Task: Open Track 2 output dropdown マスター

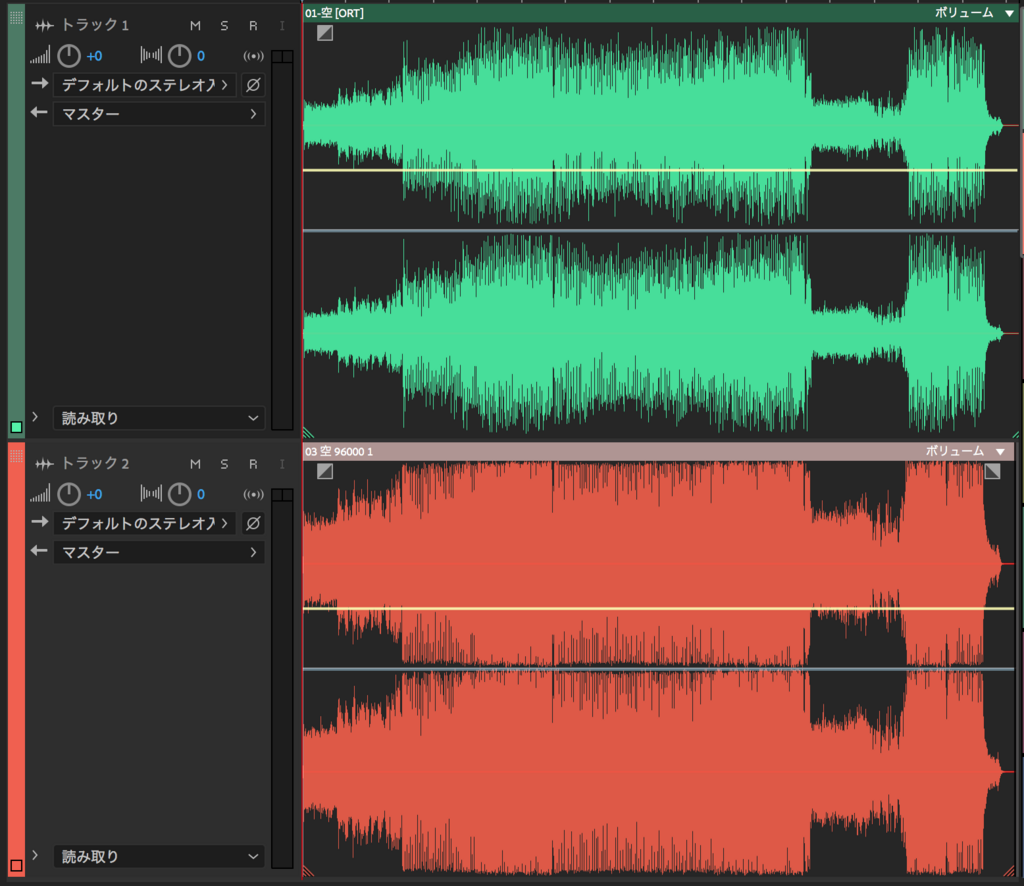Action: [x=159, y=552]
